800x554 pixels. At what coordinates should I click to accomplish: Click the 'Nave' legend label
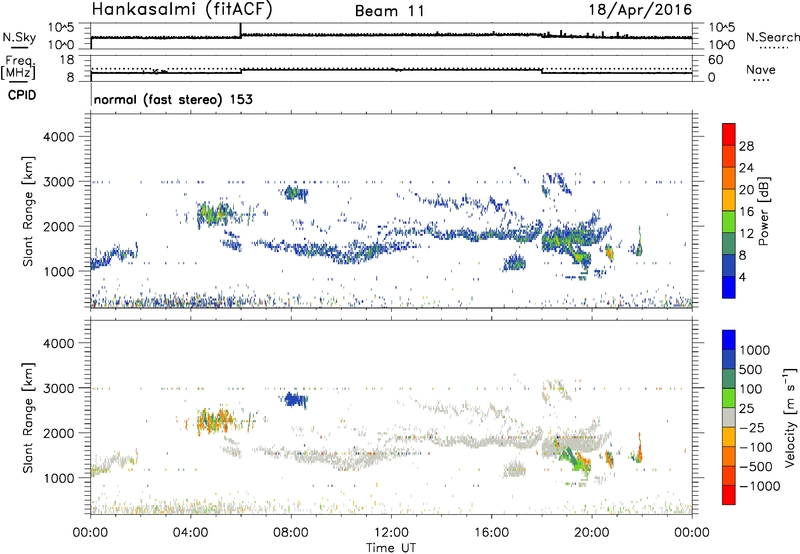pyautogui.click(x=760, y=70)
